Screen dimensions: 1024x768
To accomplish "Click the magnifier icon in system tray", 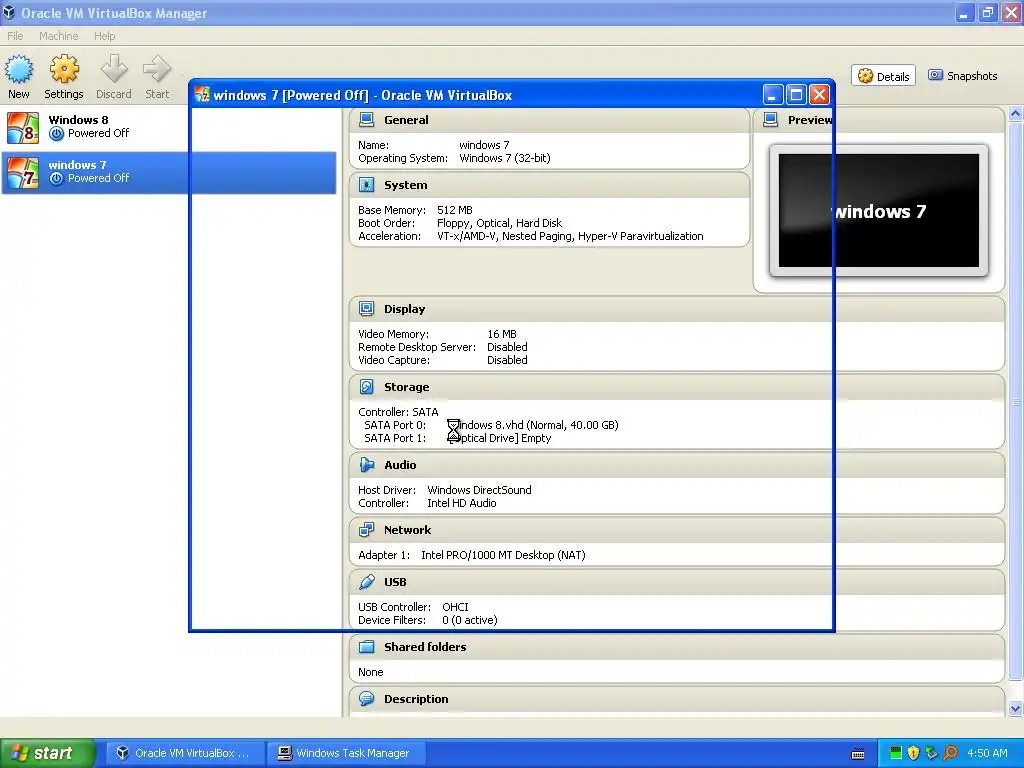I will (x=951, y=753).
